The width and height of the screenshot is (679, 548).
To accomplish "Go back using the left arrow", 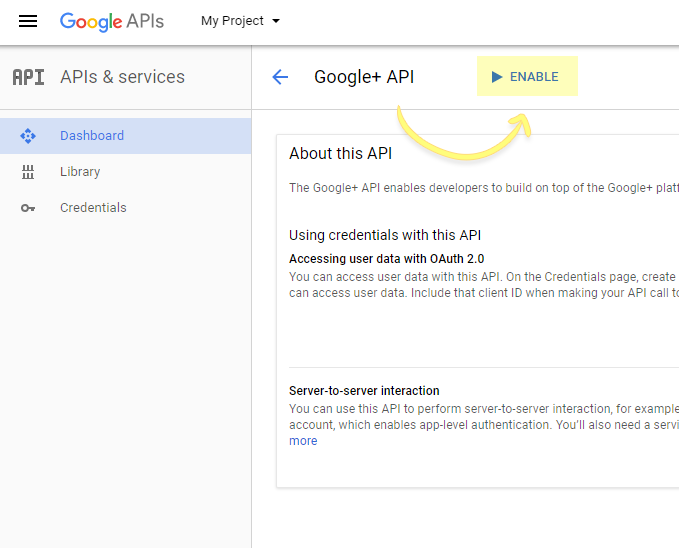I will coord(280,77).
